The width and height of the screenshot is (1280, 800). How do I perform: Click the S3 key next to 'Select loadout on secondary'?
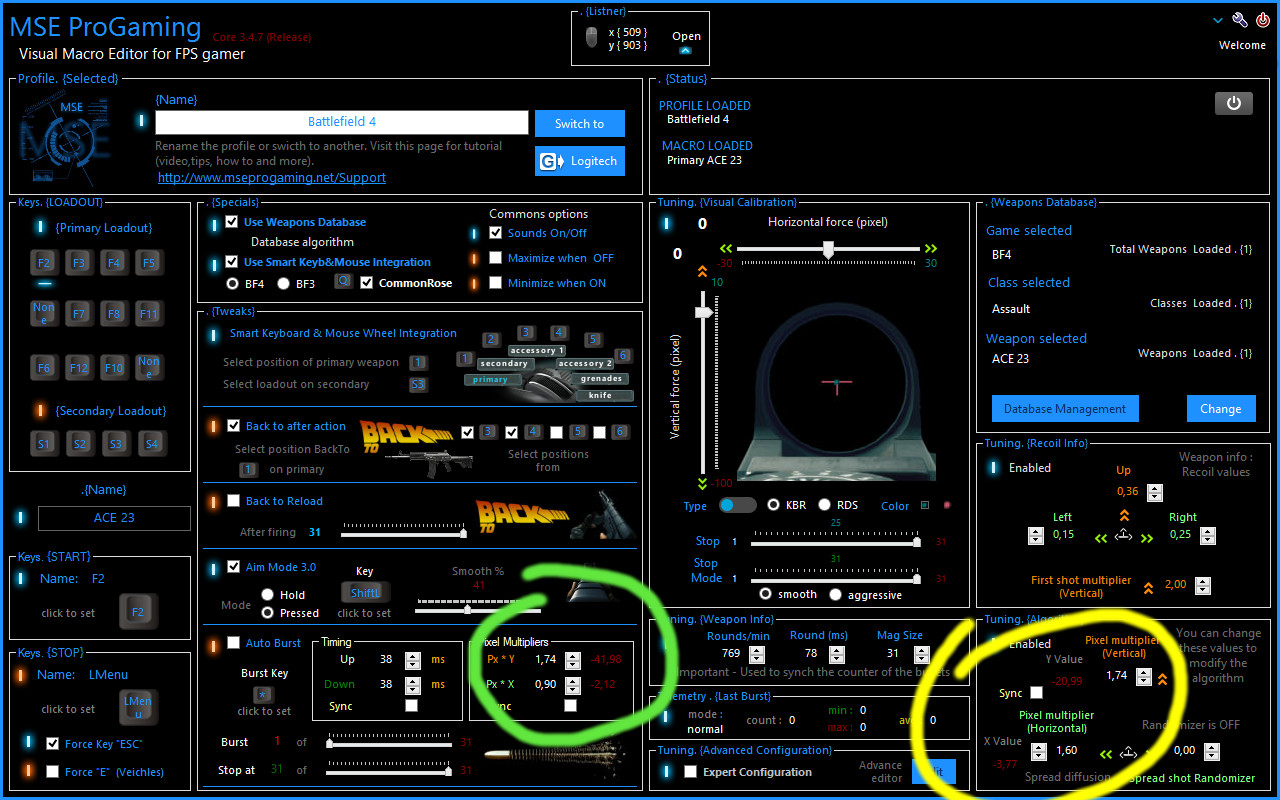click(417, 384)
